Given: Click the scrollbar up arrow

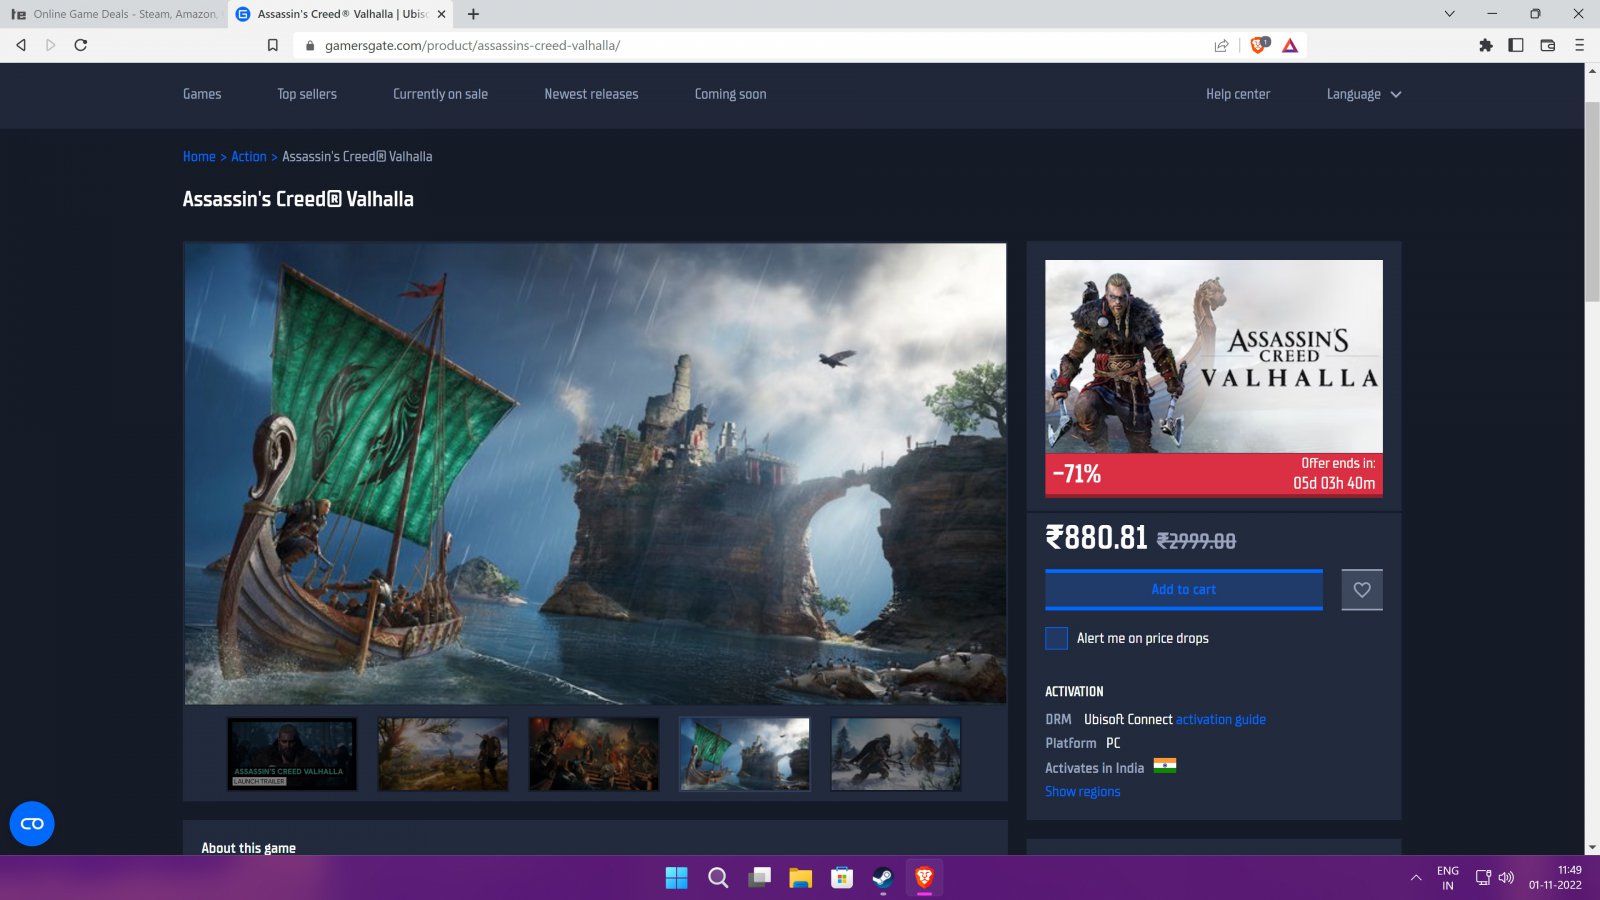Looking at the screenshot, I should click(1592, 71).
